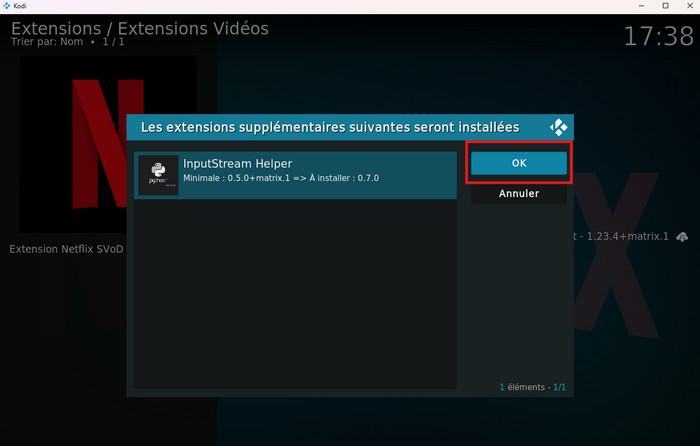Image resolution: width=700 pixels, height=446 pixels.
Task: Click the Kodi icon in window title bar
Action: [x=6, y=6]
